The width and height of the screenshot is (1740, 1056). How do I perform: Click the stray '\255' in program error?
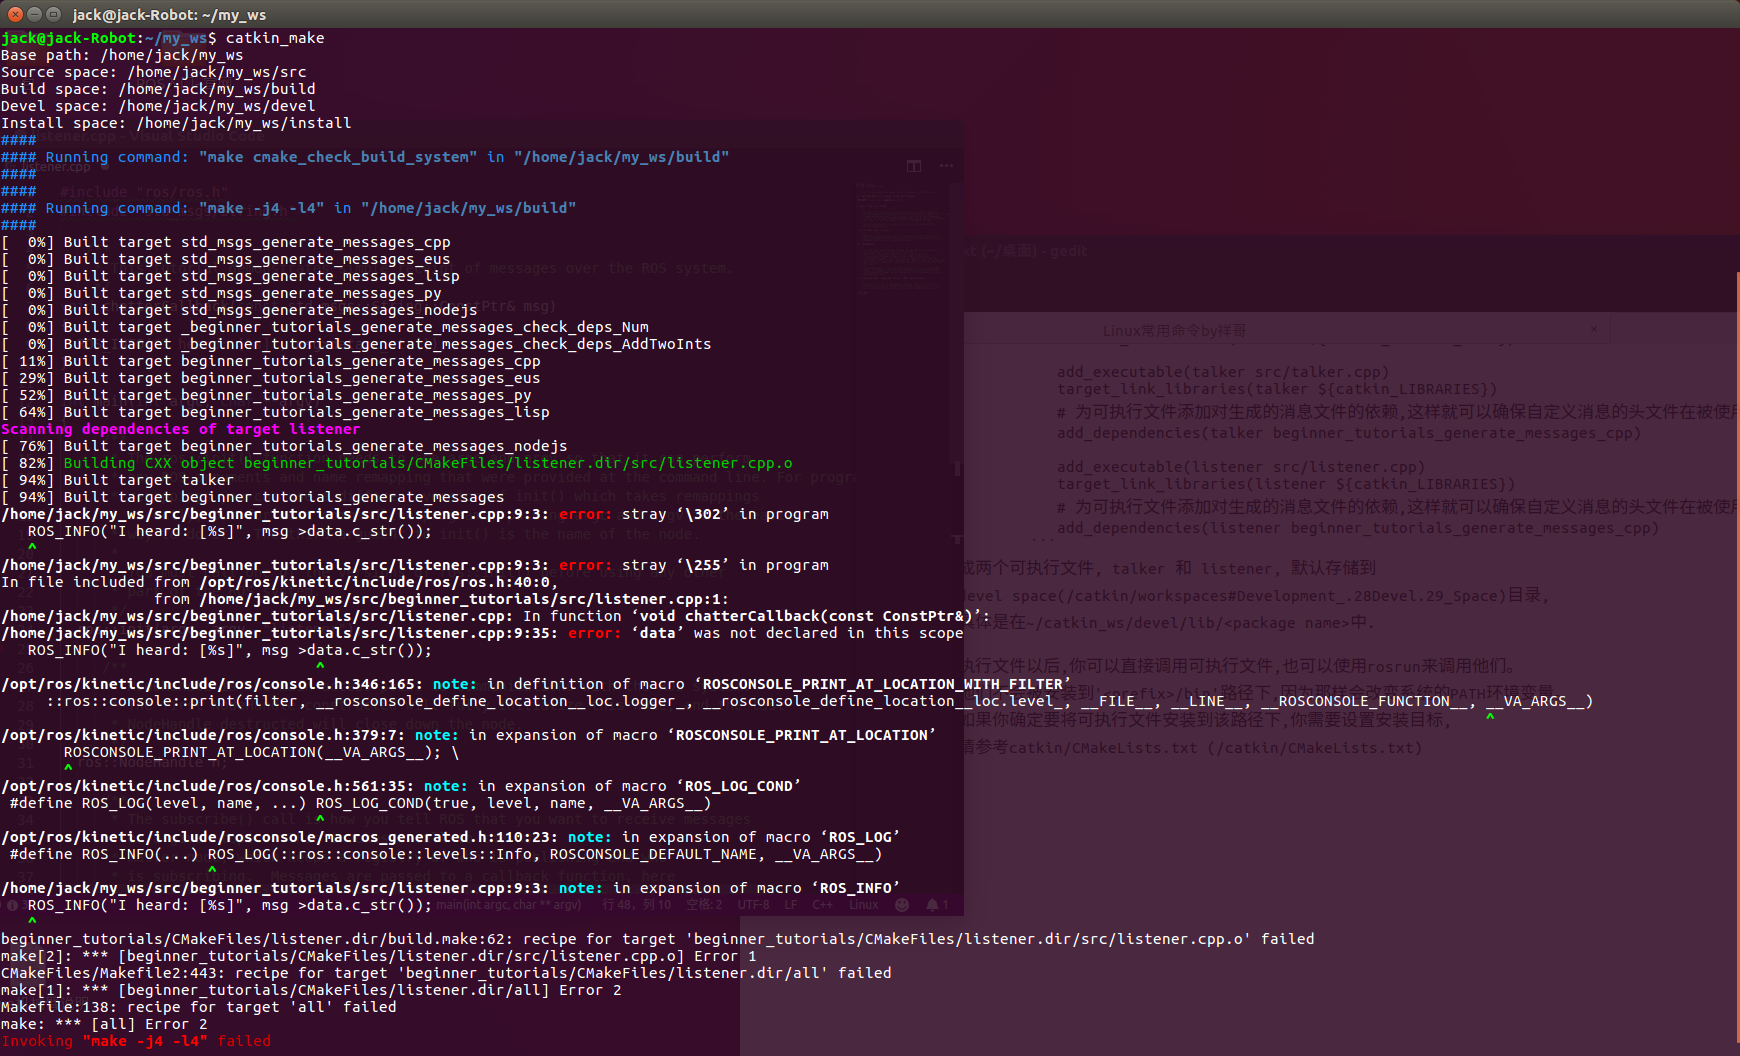click(x=415, y=565)
